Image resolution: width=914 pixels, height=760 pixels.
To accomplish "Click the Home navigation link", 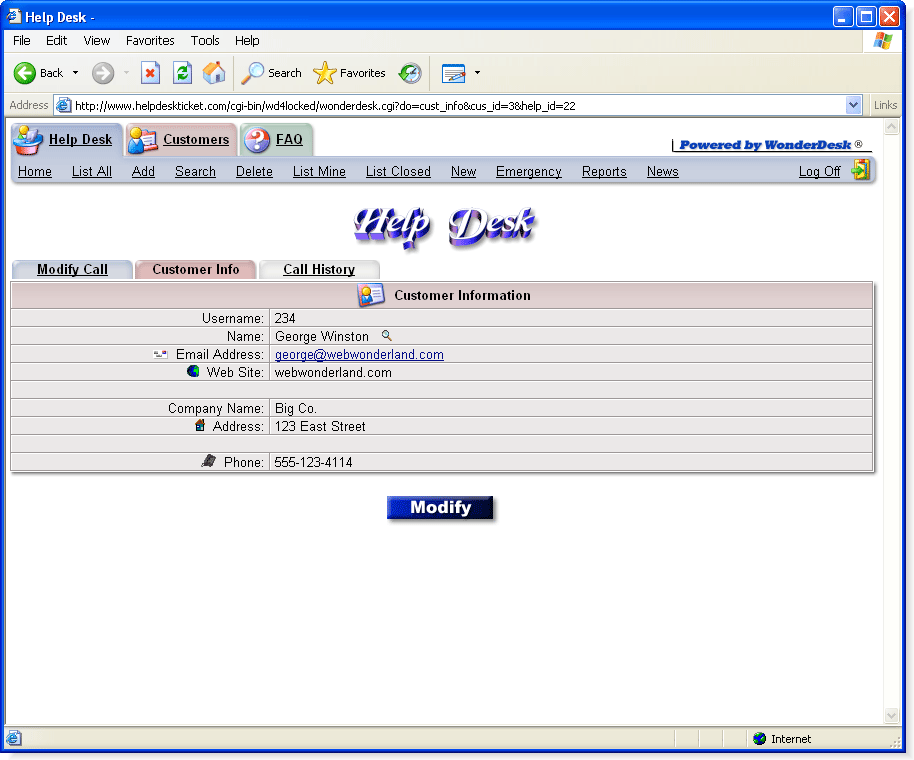I will pos(35,171).
